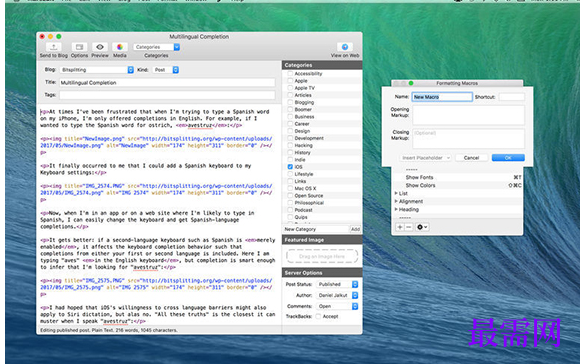
Task: Click the Send to Blog toolbar icon
Action: [x=54, y=47]
